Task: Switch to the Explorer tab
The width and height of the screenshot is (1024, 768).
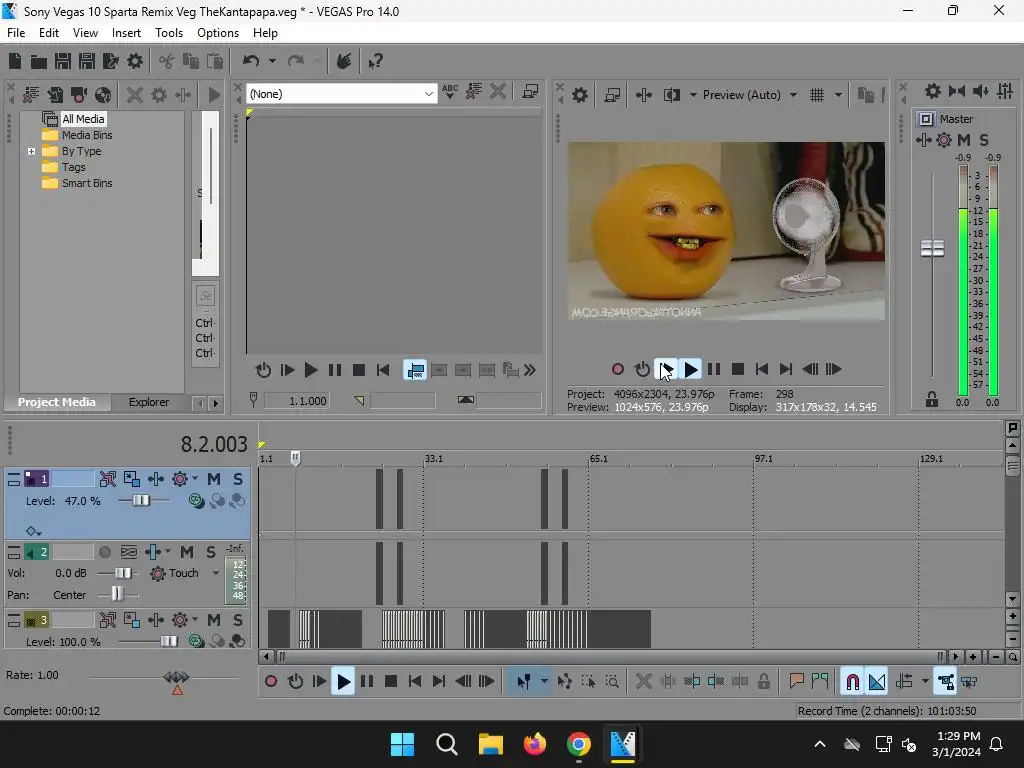Action: (x=149, y=402)
